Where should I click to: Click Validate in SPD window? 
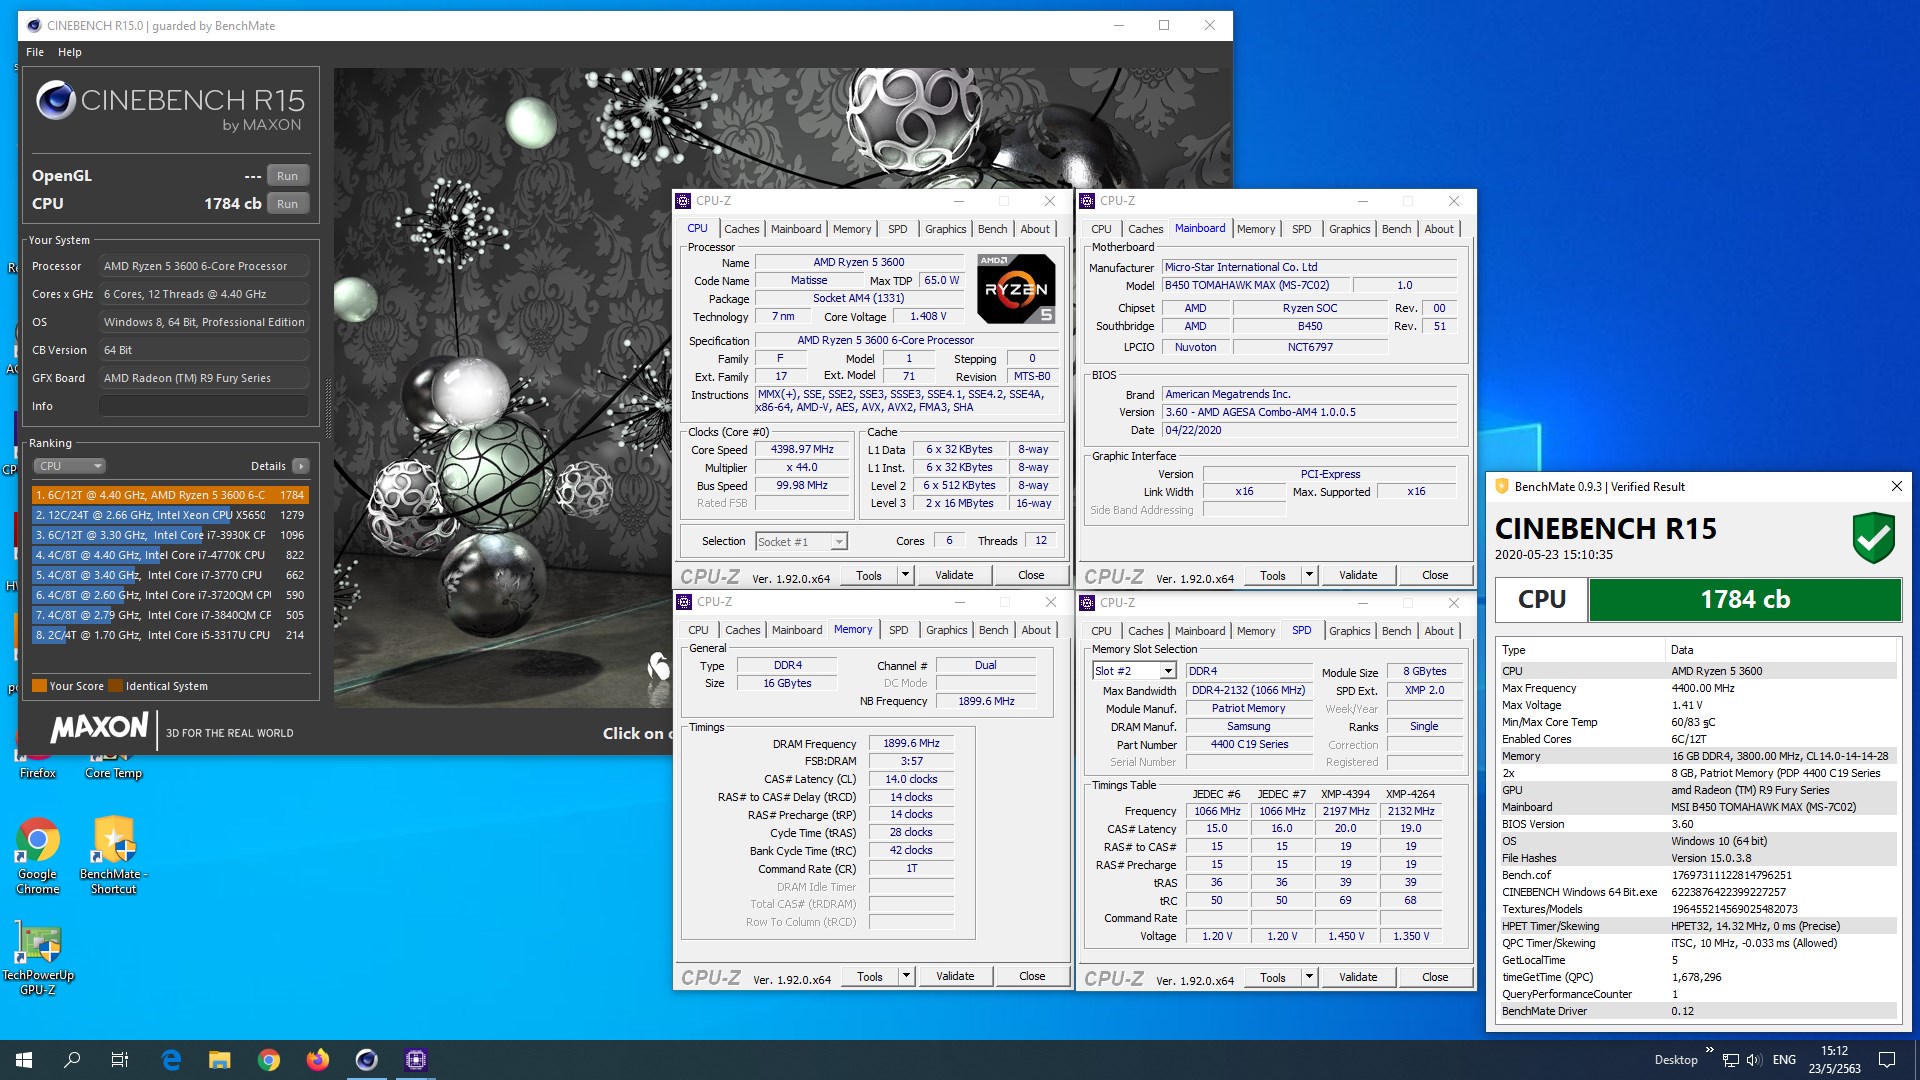tap(1358, 977)
